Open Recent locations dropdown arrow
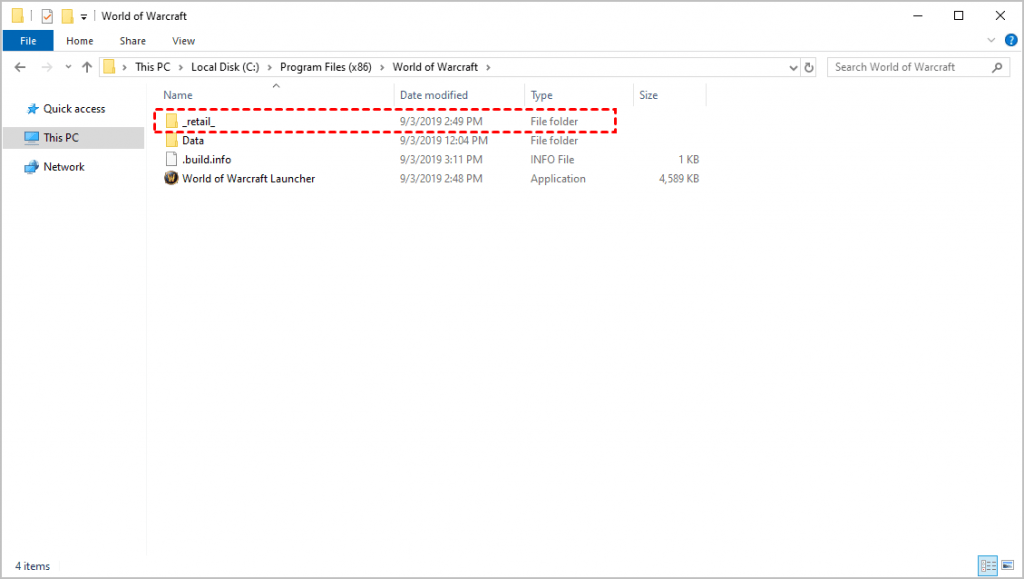The image size is (1024, 579). coord(68,67)
